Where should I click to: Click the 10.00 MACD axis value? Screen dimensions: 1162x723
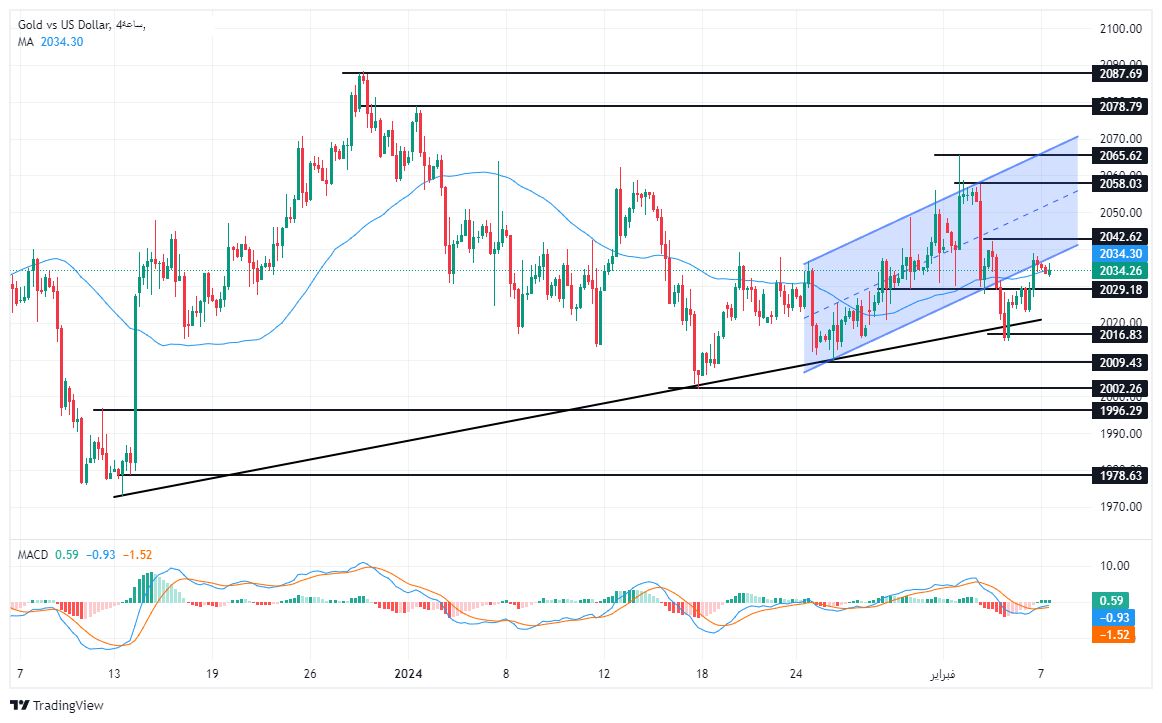click(x=1115, y=566)
